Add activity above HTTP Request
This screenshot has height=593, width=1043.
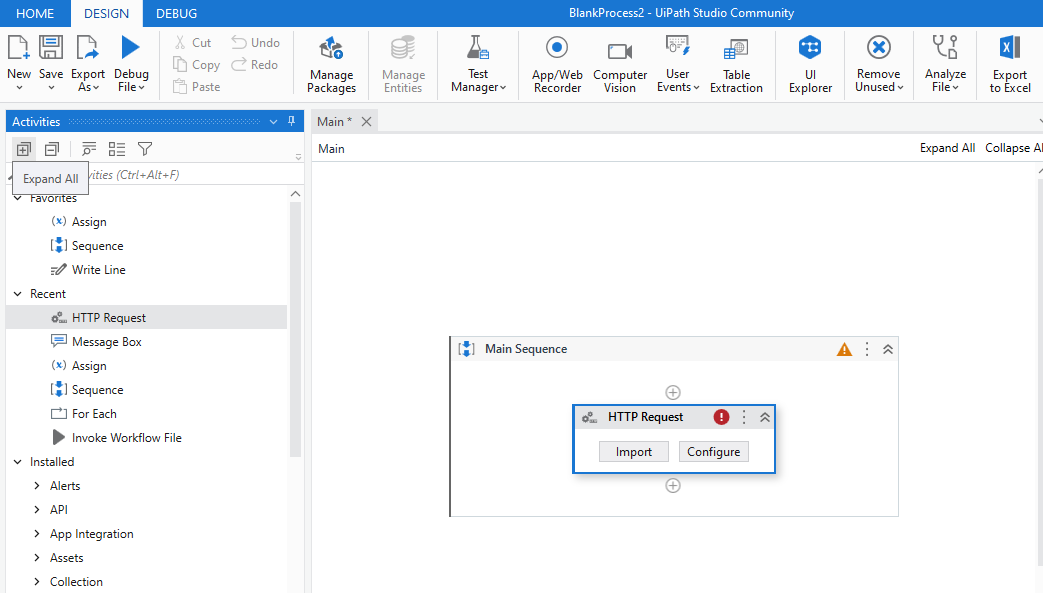(x=672, y=392)
